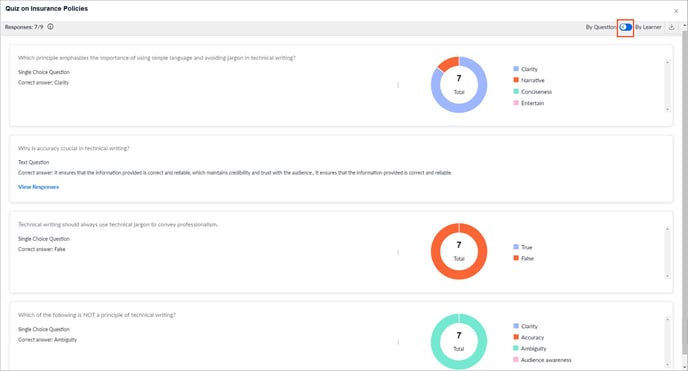This screenshot has width=688, height=371.
Task: Click scroll-down arrow of True/False legend
Action: pyautogui.click(x=667, y=276)
